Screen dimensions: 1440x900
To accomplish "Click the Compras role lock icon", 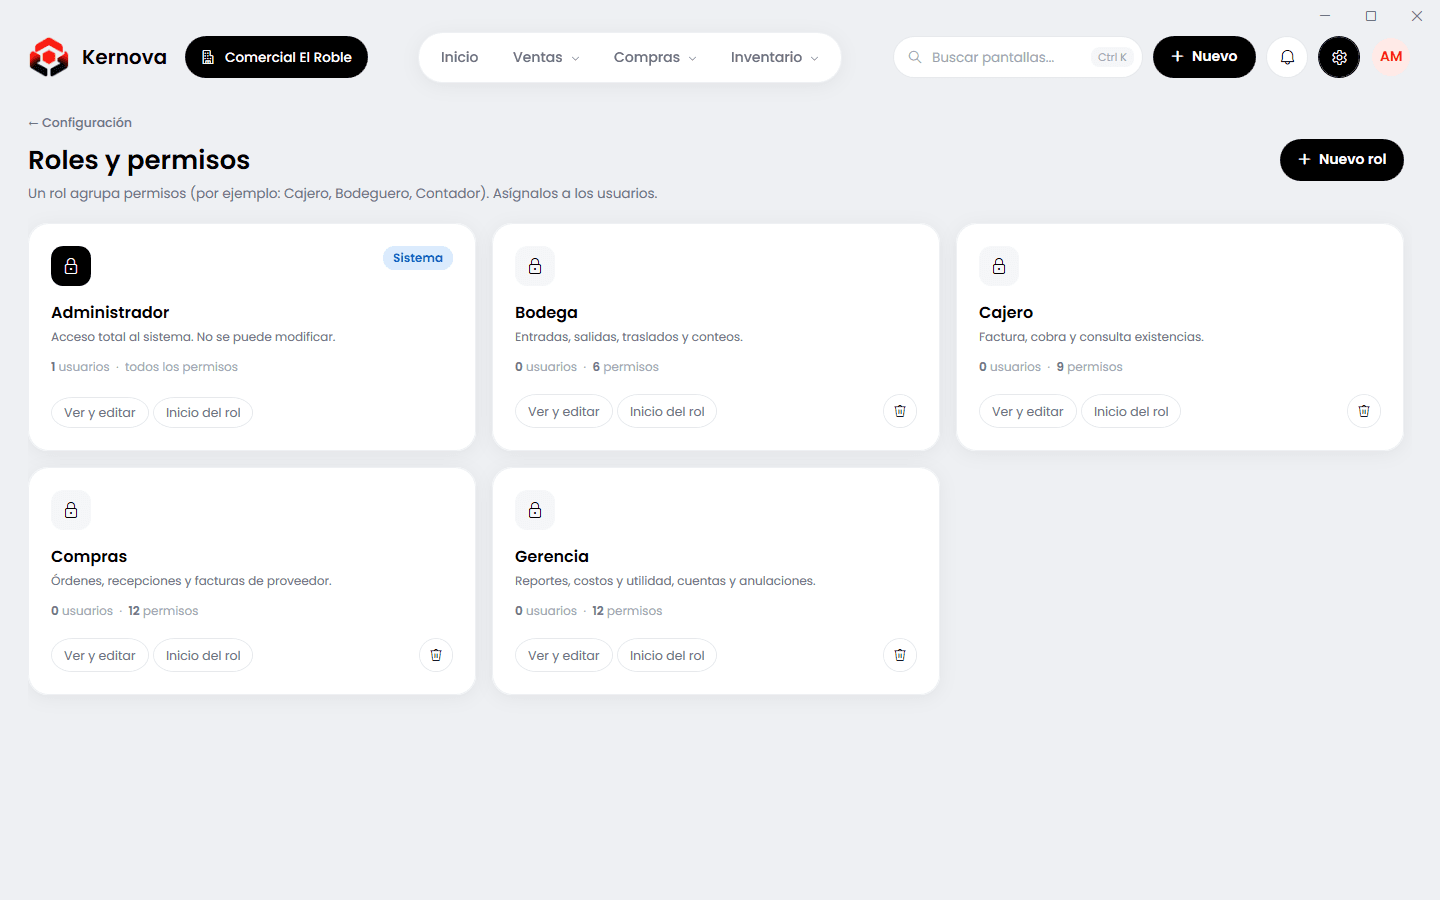I will pyautogui.click(x=71, y=510).
